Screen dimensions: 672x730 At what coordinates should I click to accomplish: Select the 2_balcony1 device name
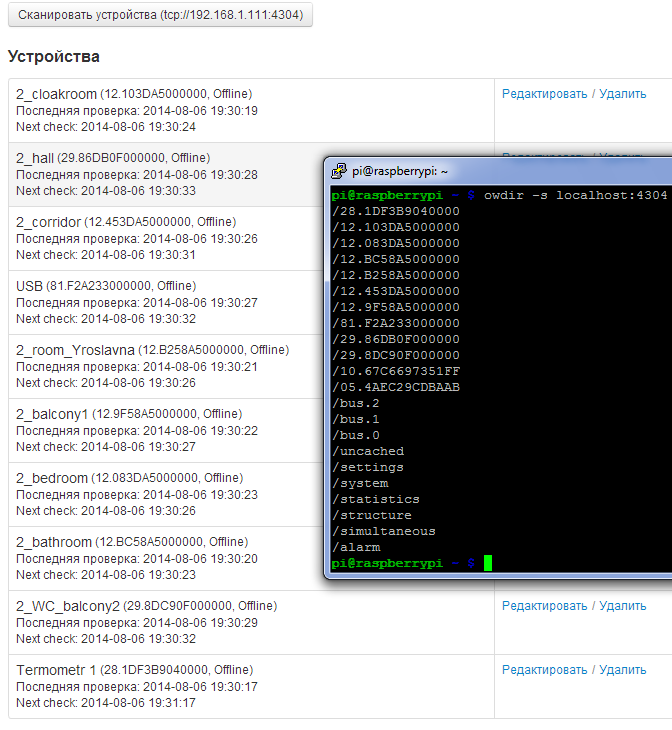point(52,414)
